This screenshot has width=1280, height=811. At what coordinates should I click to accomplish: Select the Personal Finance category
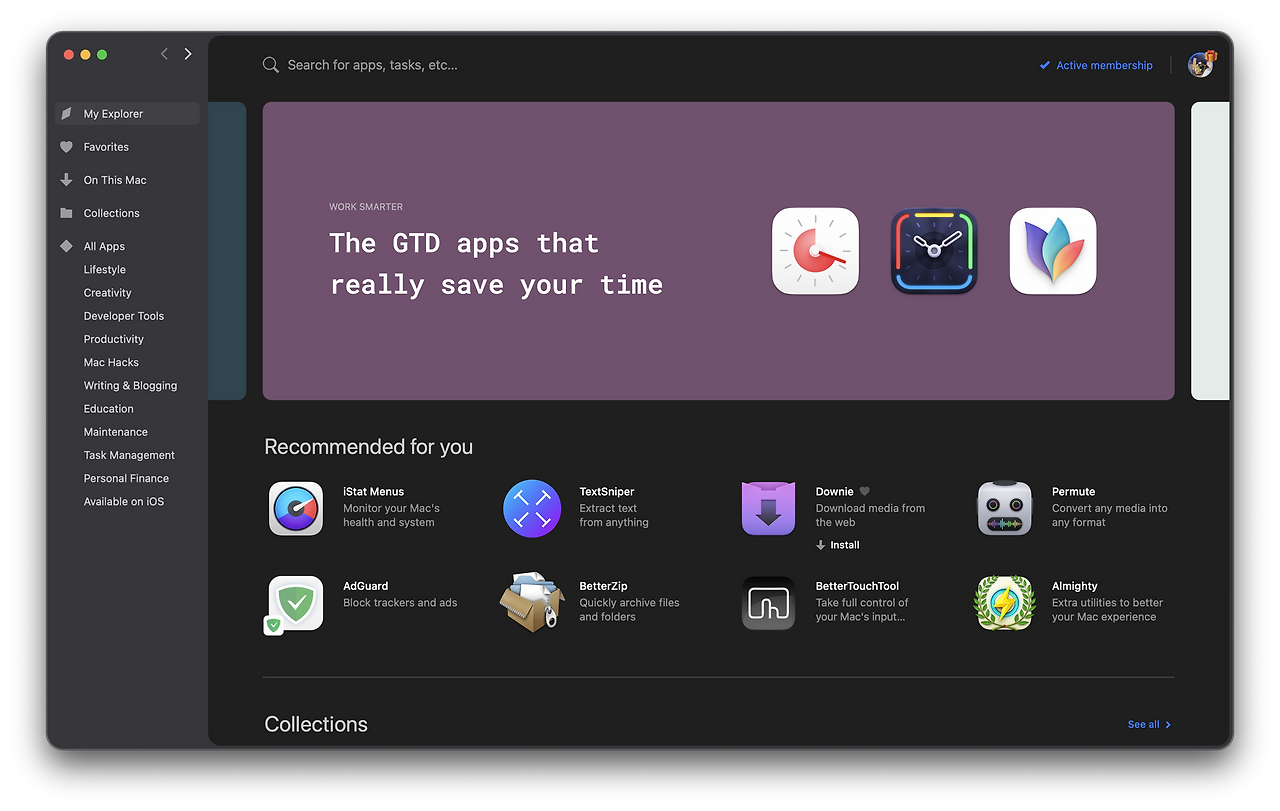click(x=126, y=478)
